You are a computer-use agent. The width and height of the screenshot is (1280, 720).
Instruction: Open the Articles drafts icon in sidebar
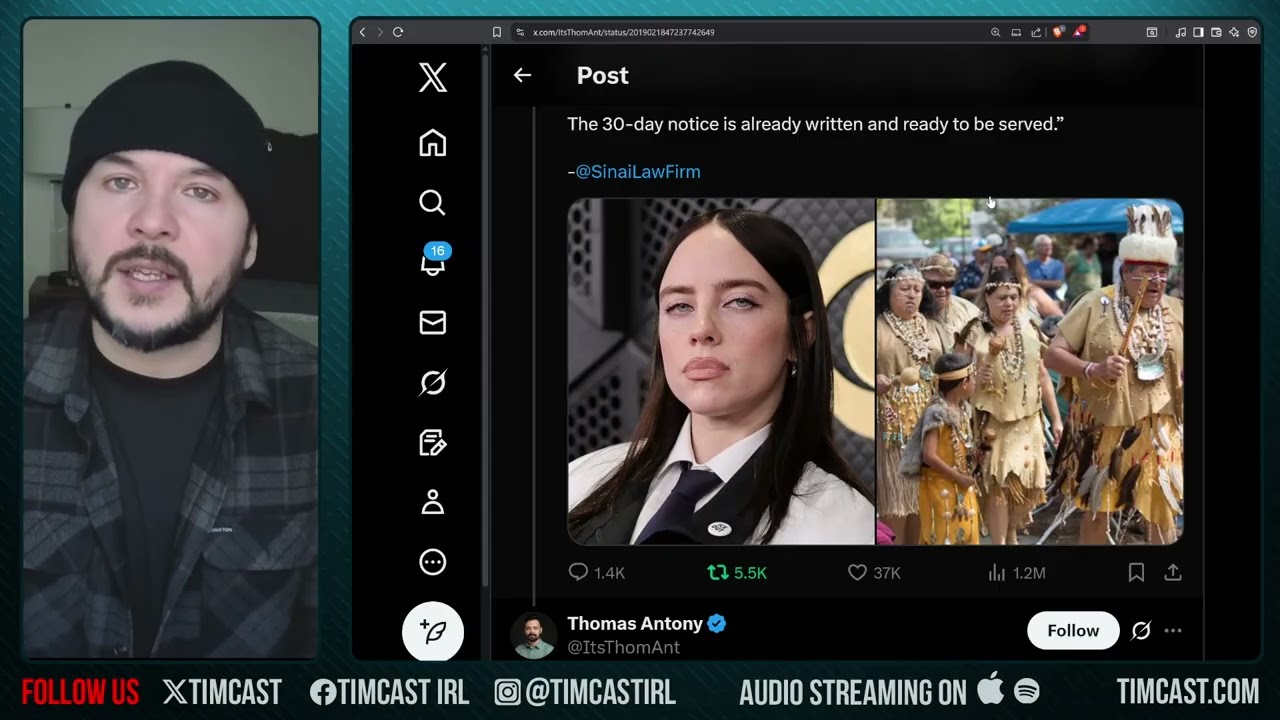(433, 442)
